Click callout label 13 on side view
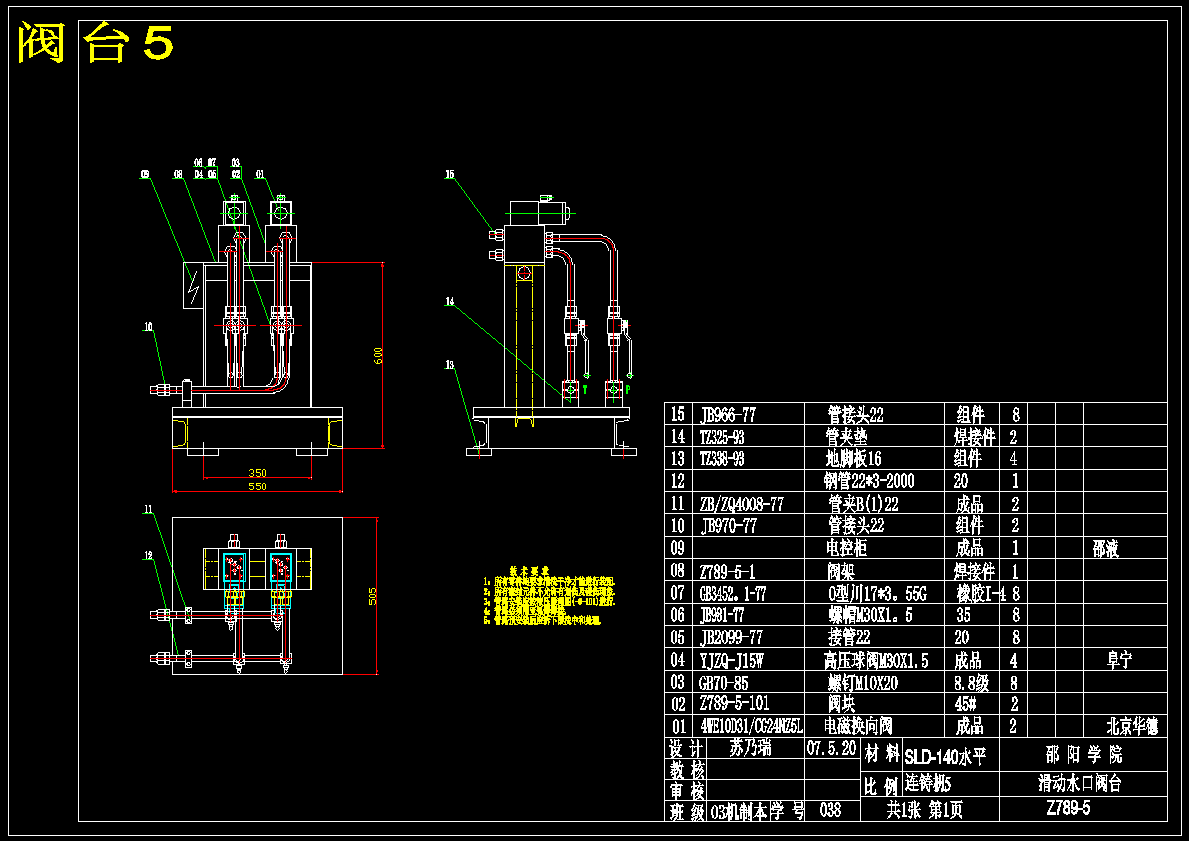This screenshot has width=1189, height=841. pos(450,366)
